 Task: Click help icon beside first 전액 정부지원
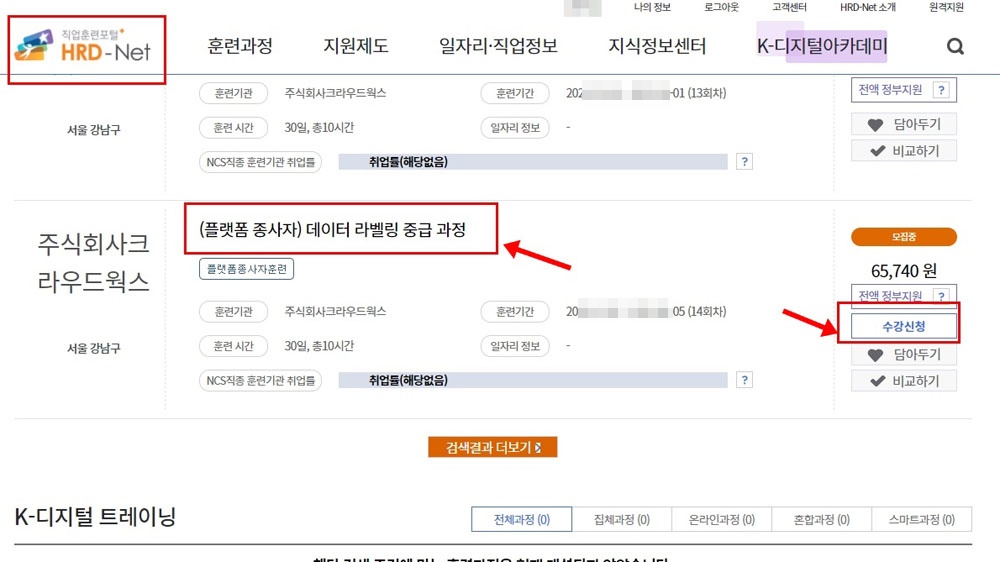[941, 90]
